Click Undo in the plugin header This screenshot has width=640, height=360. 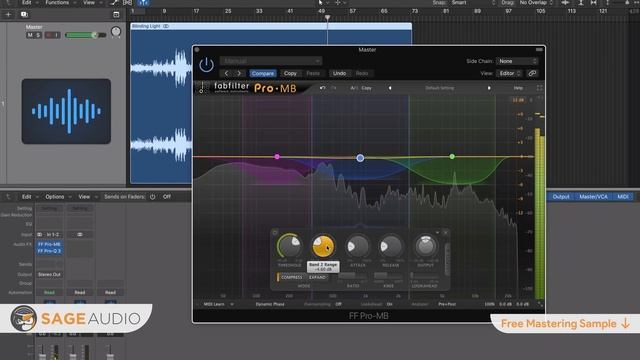339,73
